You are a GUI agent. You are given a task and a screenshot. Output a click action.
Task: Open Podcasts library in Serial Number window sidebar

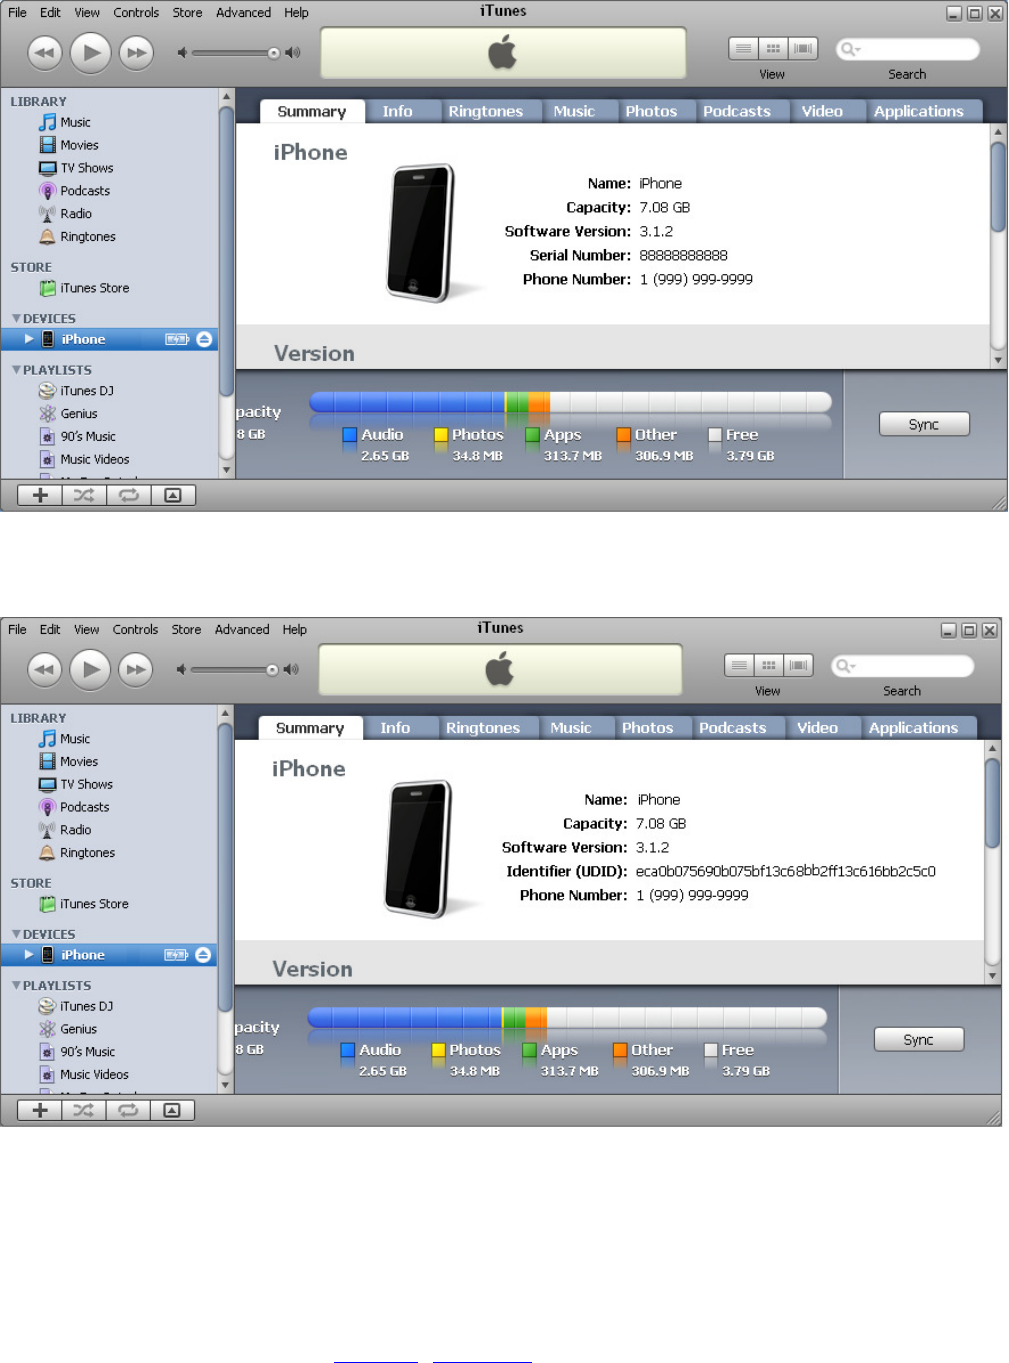pos(85,191)
